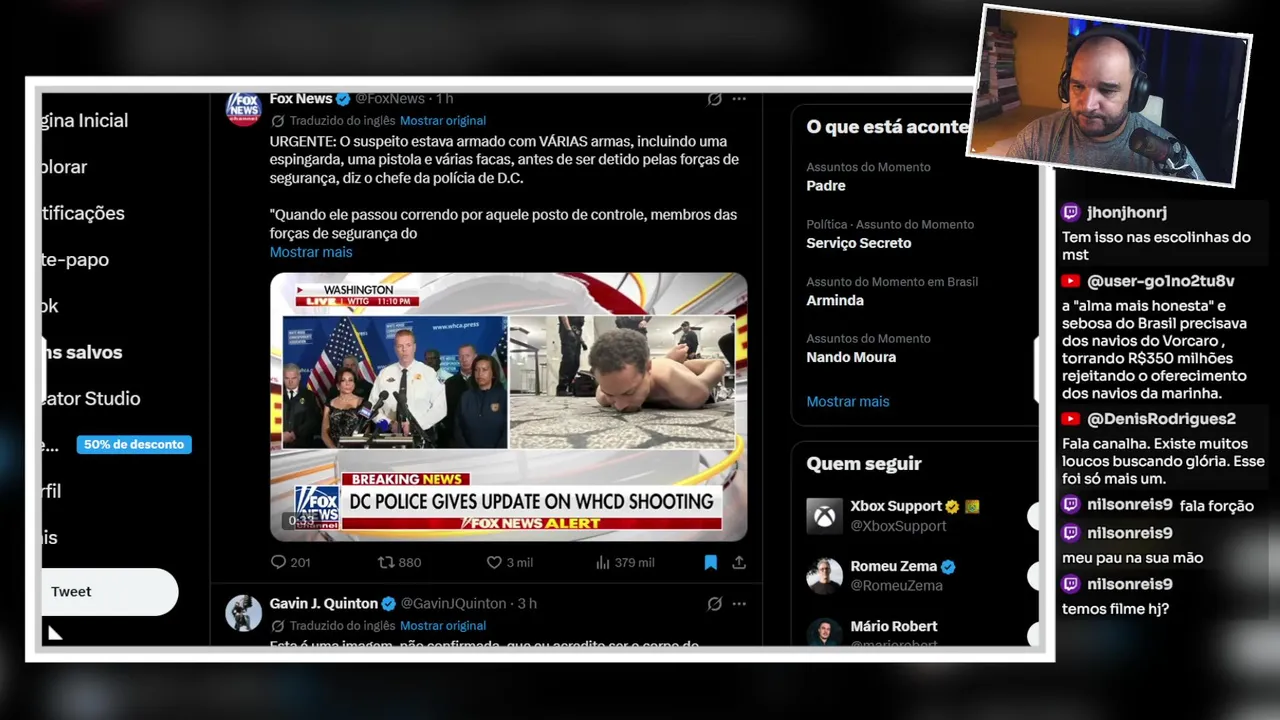Screen dimensions: 1280x720
Task: Retweet the Fox News post
Action: pos(386,562)
